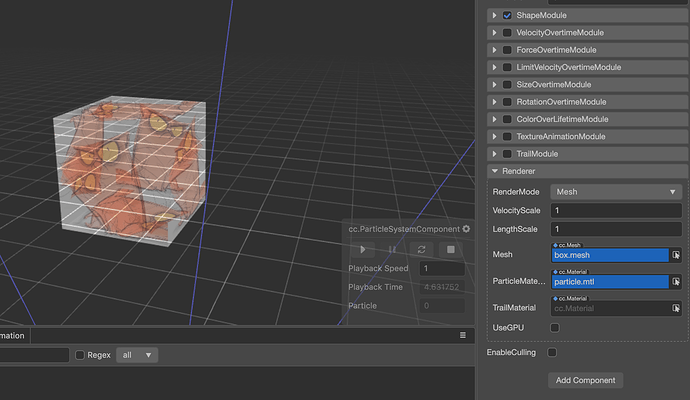Expand the TrailModule section
690x400 pixels.
494,154
